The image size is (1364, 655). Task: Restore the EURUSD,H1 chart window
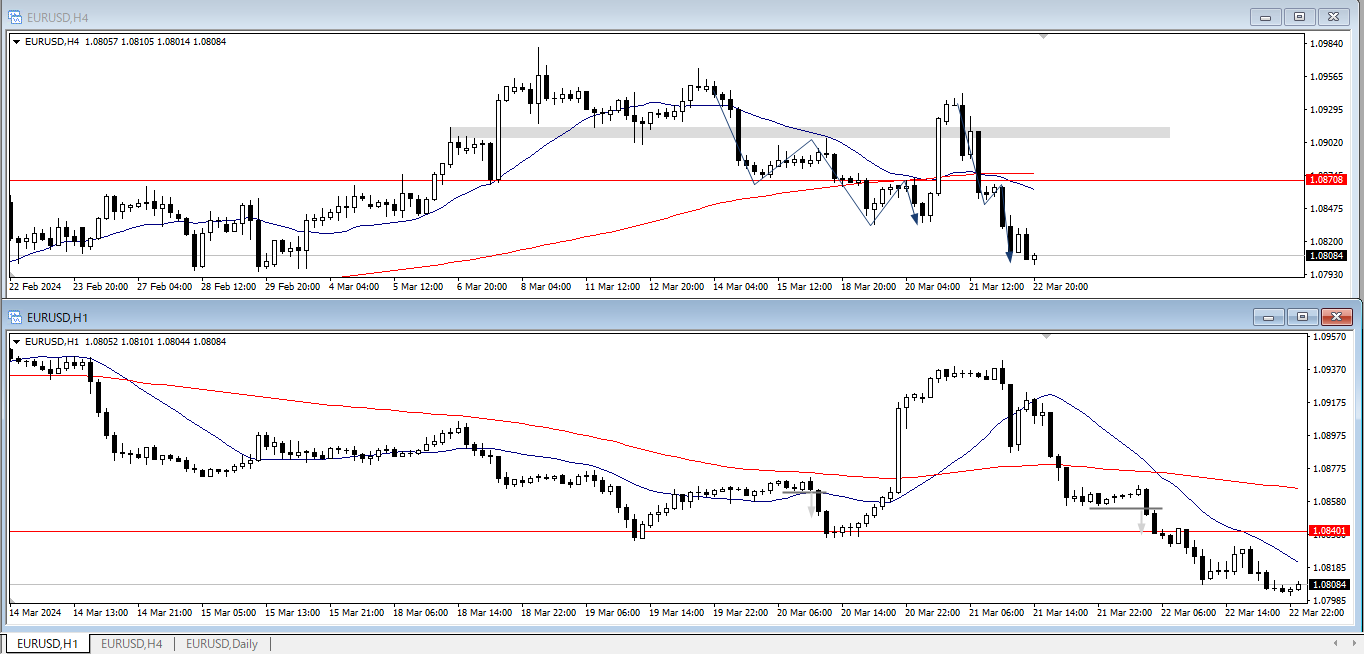1302,317
